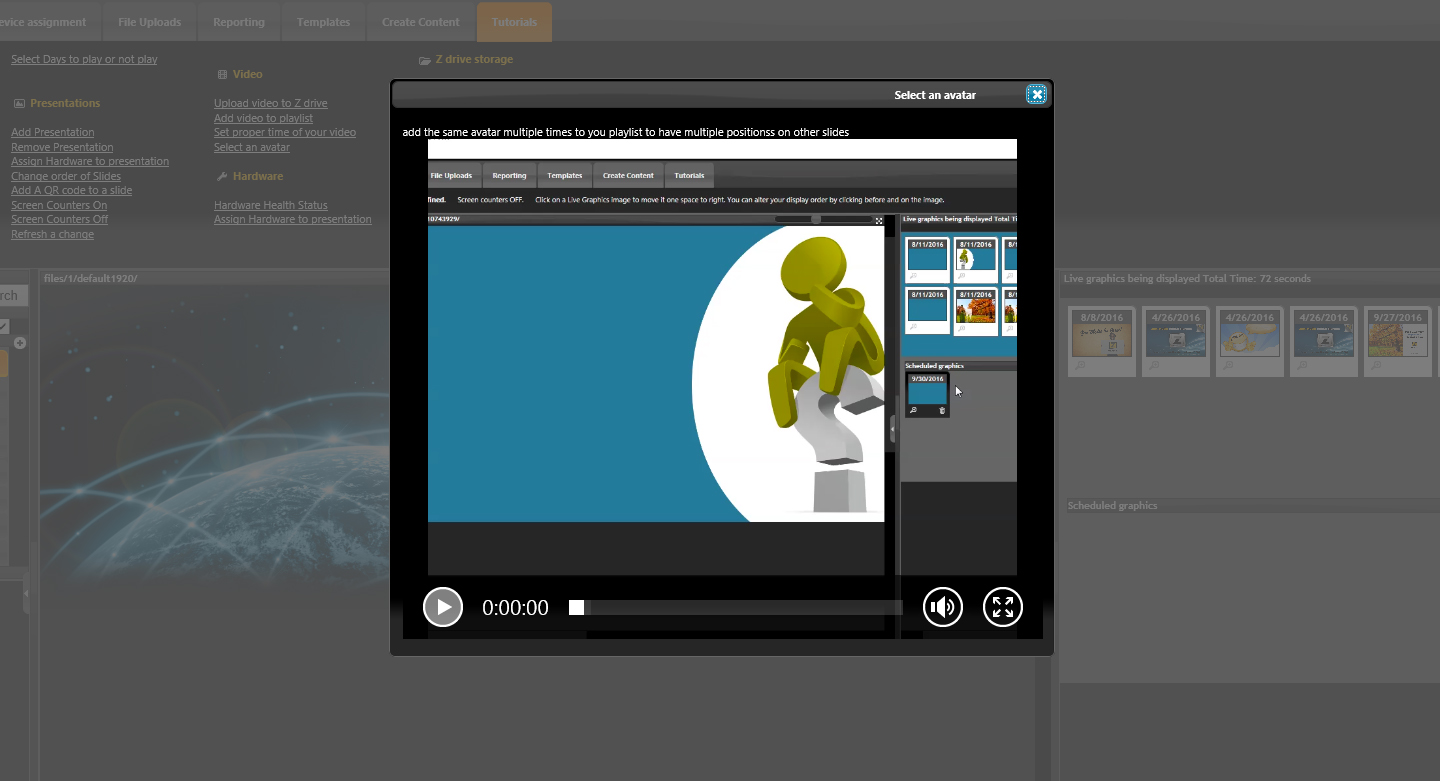Click the Z drive storage folder icon
The image size is (1440, 781).
(425, 60)
